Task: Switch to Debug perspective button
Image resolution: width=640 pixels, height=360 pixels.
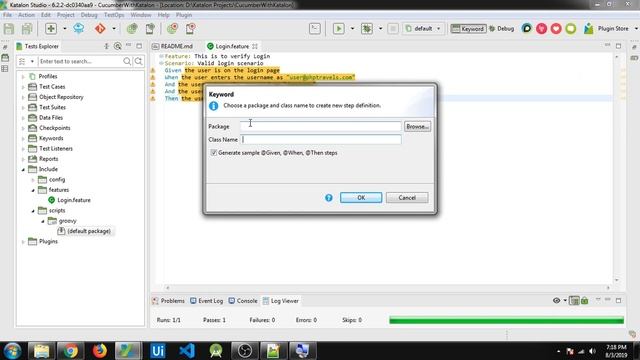Action: (502, 29)
